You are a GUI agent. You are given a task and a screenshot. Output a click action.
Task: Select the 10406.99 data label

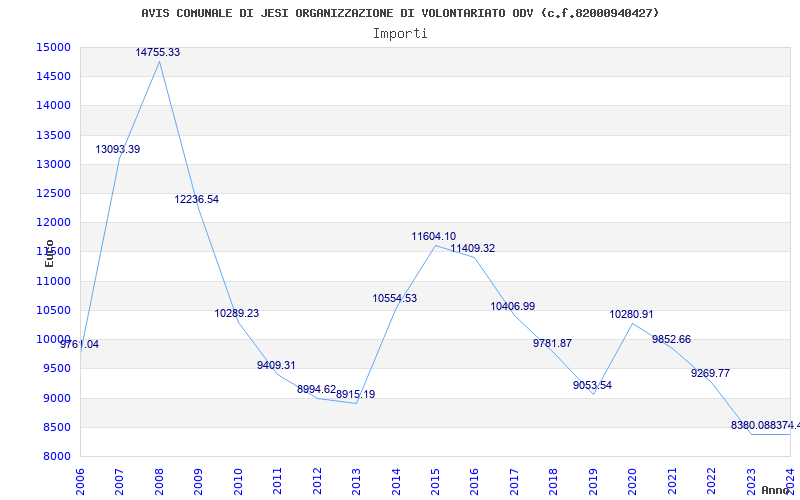pyautogui.click(x=513, y=306)
